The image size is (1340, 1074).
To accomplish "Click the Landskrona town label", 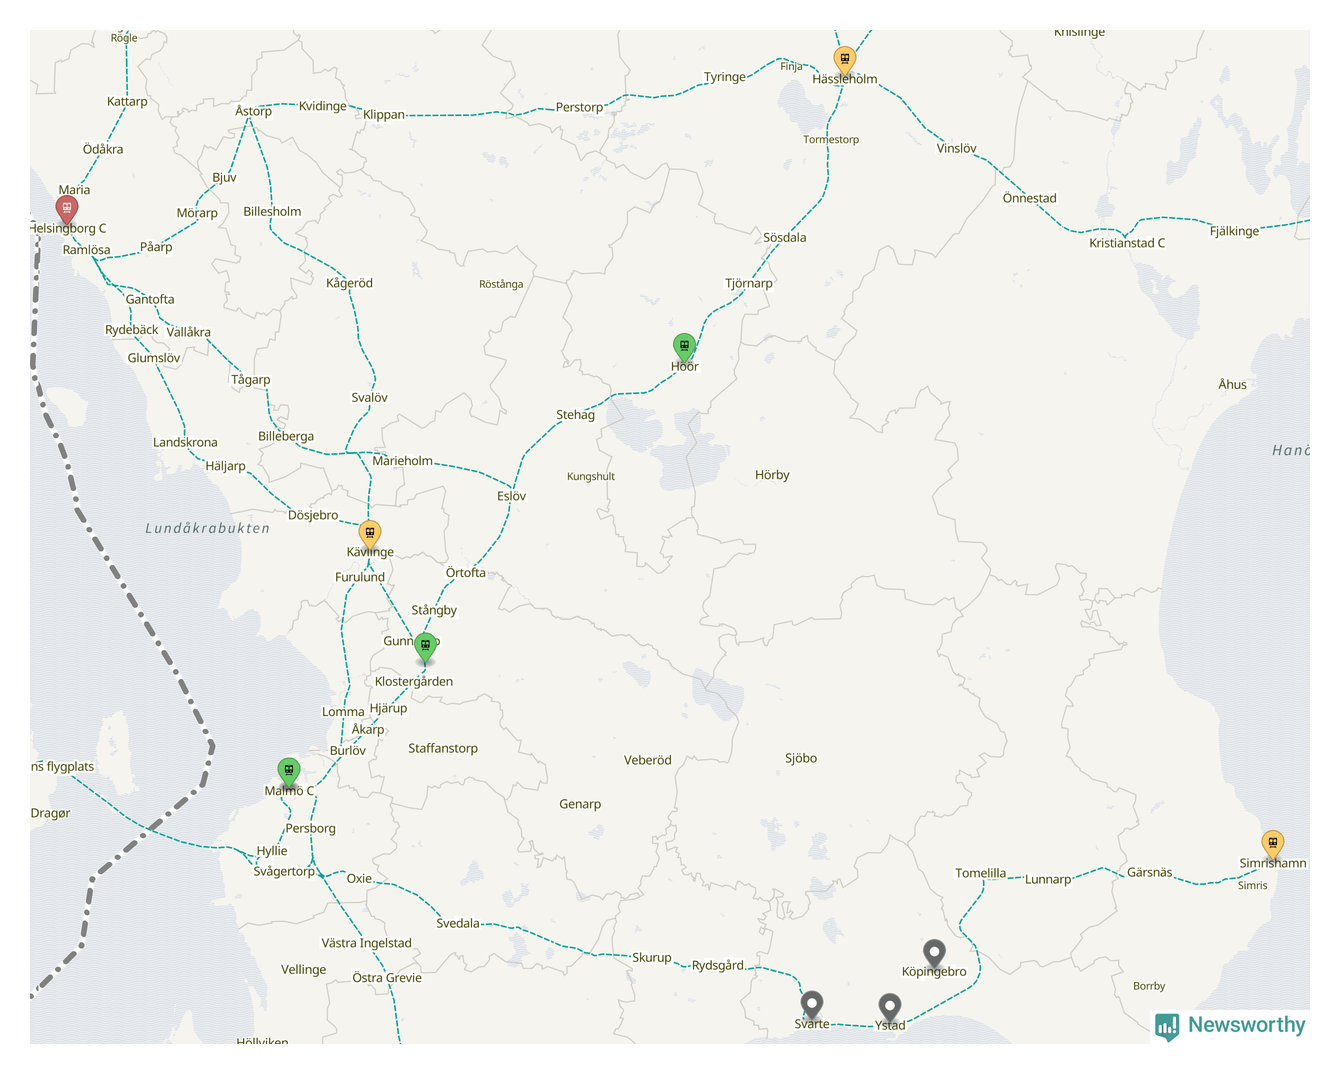I will (185, 442).
